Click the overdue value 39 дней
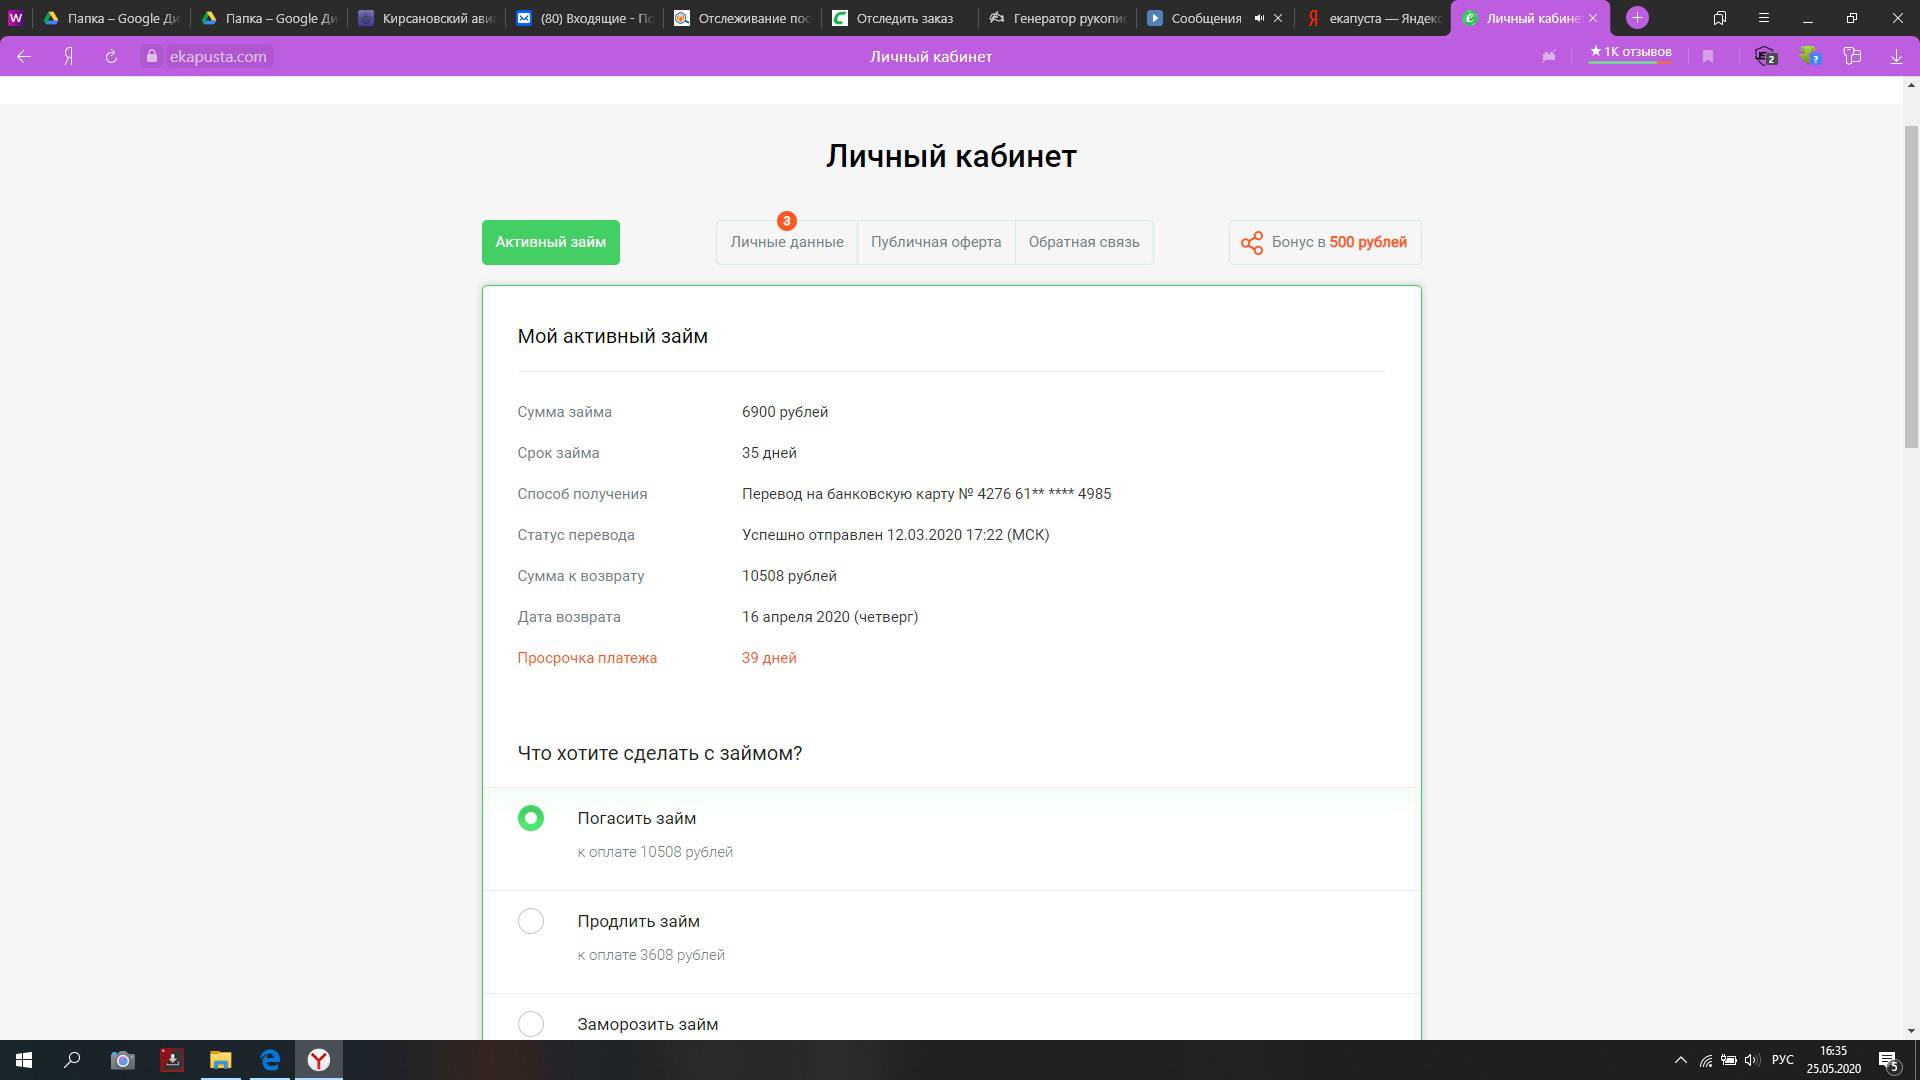The image size is (1920, 1080). [769, 658]
